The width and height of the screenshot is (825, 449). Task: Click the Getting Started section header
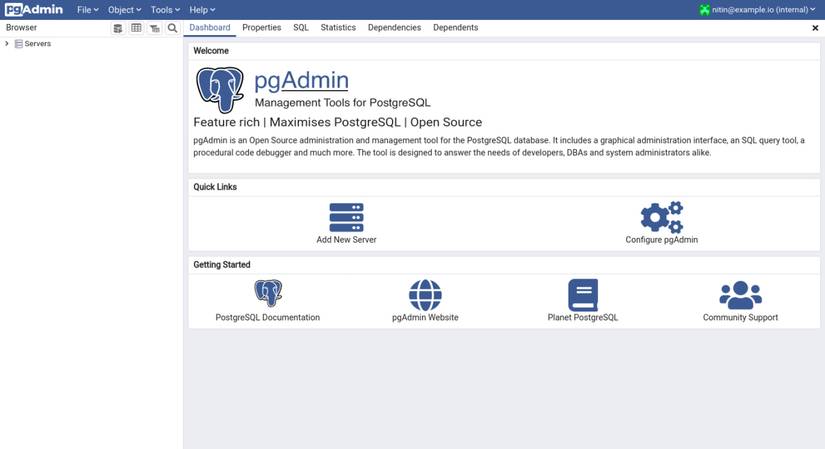222,265
